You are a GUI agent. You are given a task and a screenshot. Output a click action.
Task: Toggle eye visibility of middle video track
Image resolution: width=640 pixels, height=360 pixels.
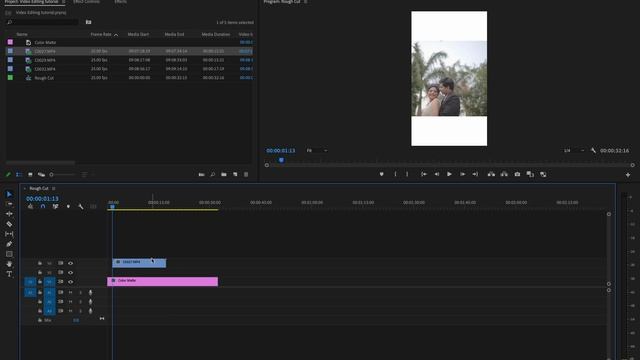click(x=71, y=272)
